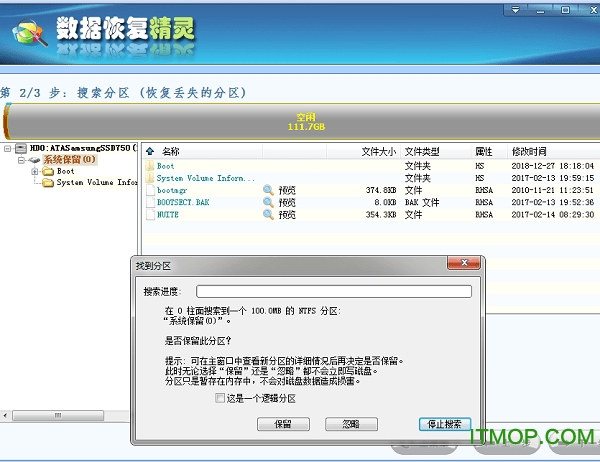
Task: Preview bootmgr with its magnifier icon
Action: click(268, 190)
